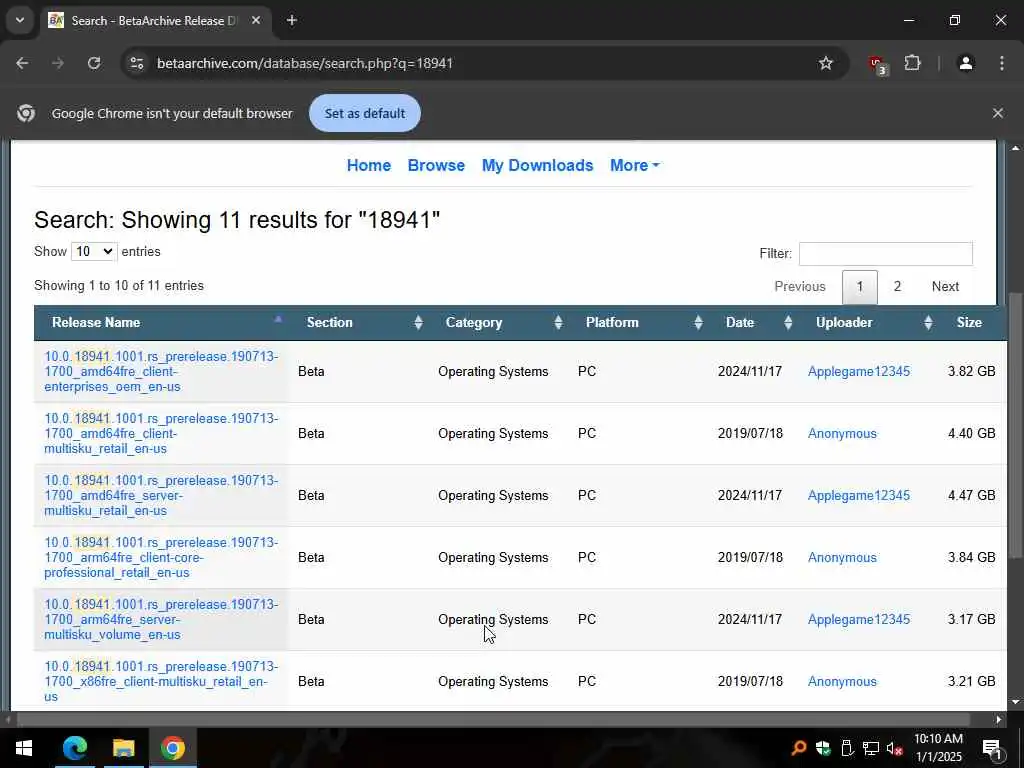
Task: Open the tab search chevron
Action: [20, 20]
